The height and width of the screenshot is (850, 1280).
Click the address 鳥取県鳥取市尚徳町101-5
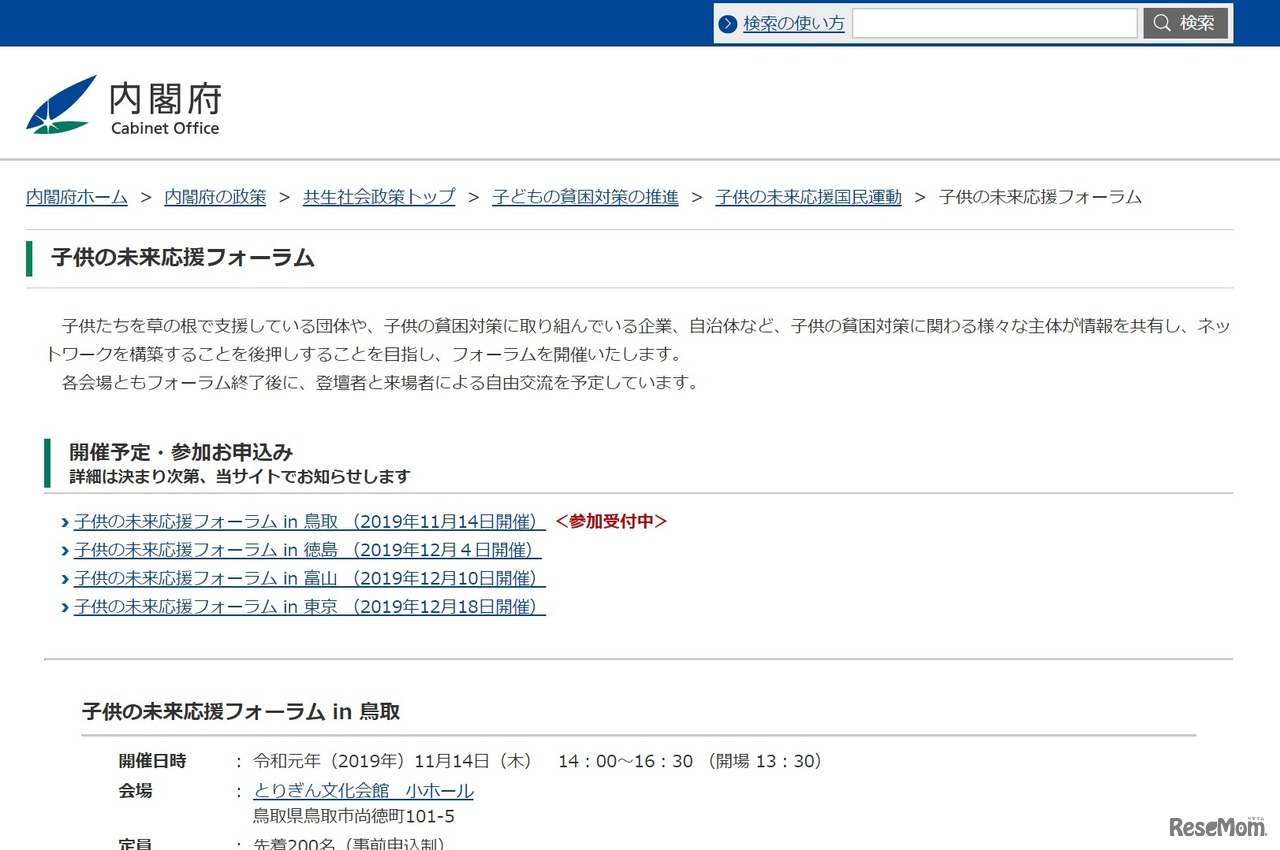(354, 817)
